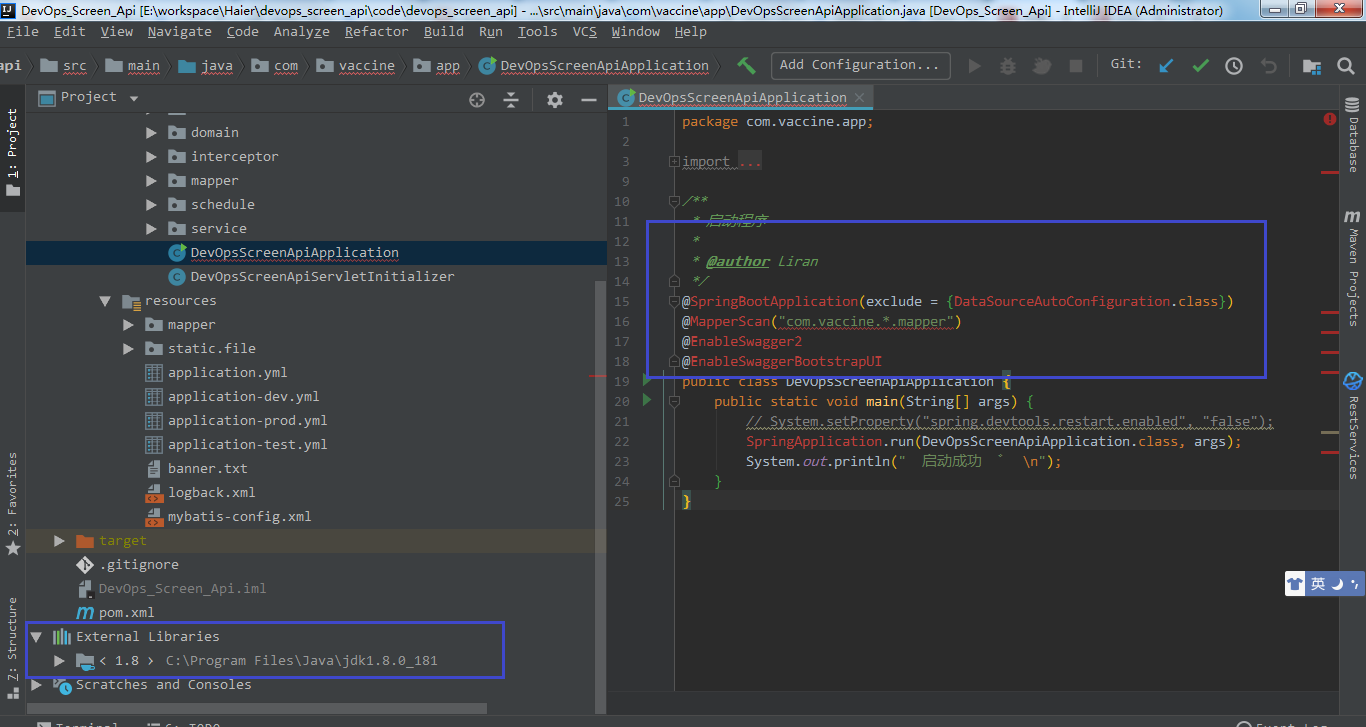Screen dimensions: 1366x727
Task: Click Git Commit checkmark icon
Action: pyautogui.click(x=1200, y=66)
